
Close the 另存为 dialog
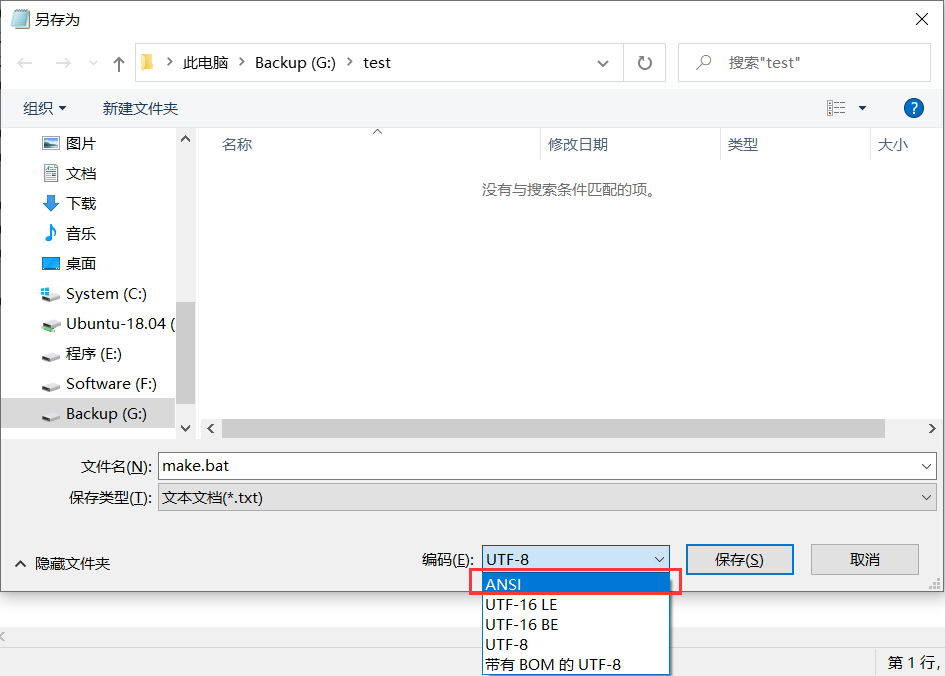click(921, 19)
